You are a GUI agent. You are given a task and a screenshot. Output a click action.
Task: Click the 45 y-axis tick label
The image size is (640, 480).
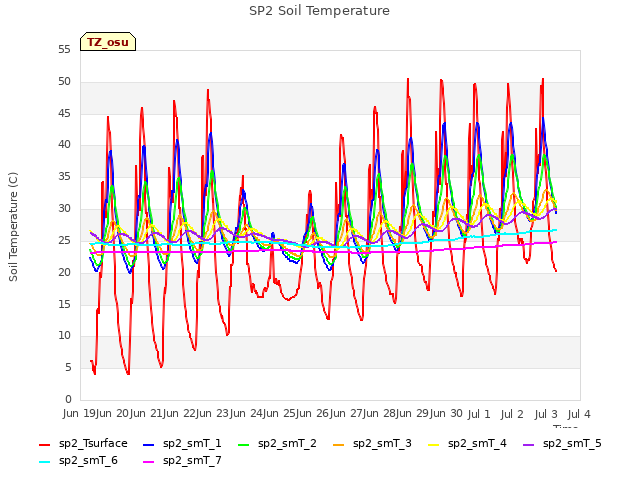click(64, 113)
